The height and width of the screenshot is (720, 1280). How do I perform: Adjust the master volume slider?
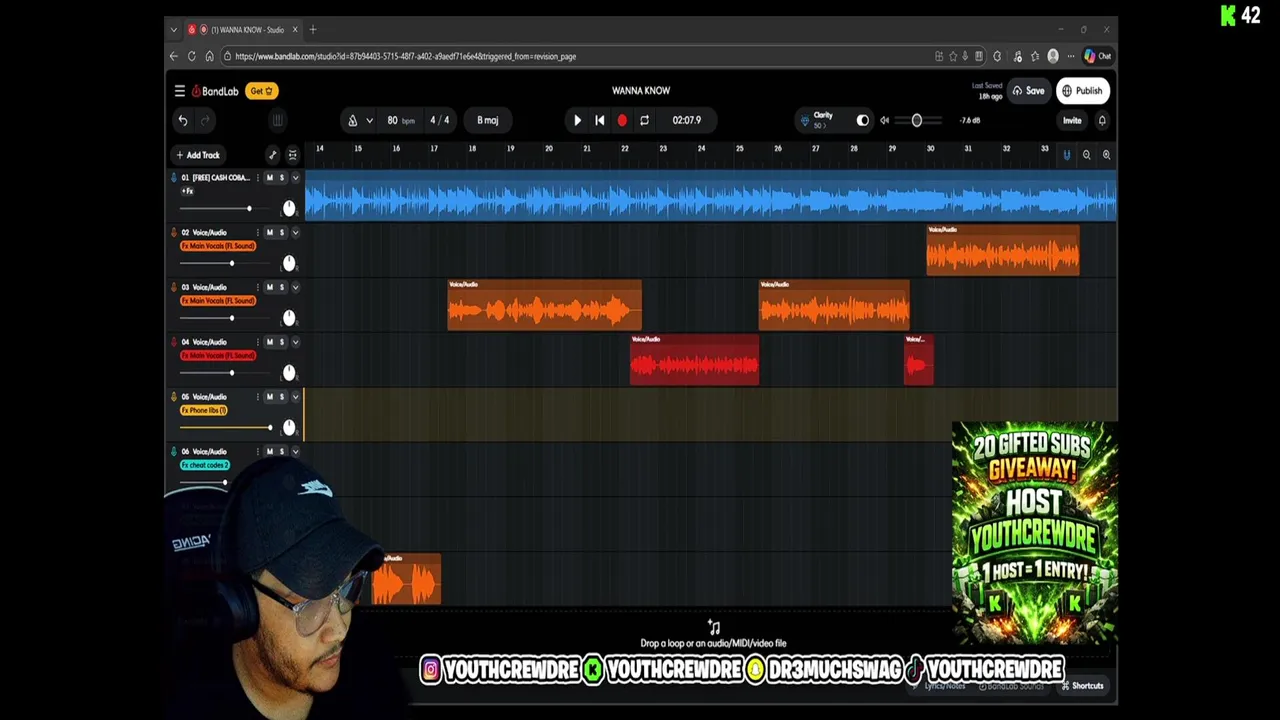click(917, 120)
